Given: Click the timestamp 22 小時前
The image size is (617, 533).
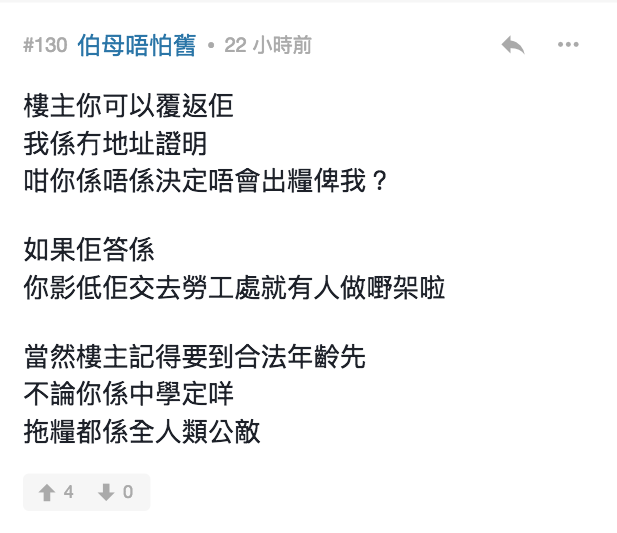Looking at the screenshot, I should (268, 46).
